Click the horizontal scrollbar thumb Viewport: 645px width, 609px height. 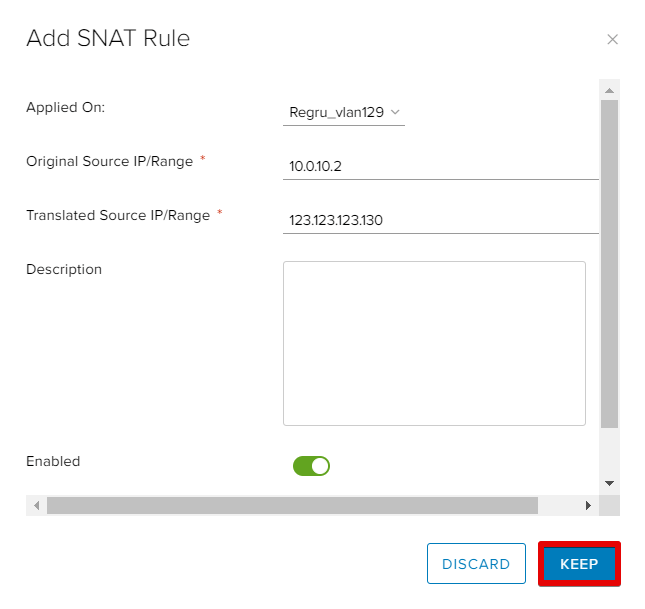(x=292, y=505)
